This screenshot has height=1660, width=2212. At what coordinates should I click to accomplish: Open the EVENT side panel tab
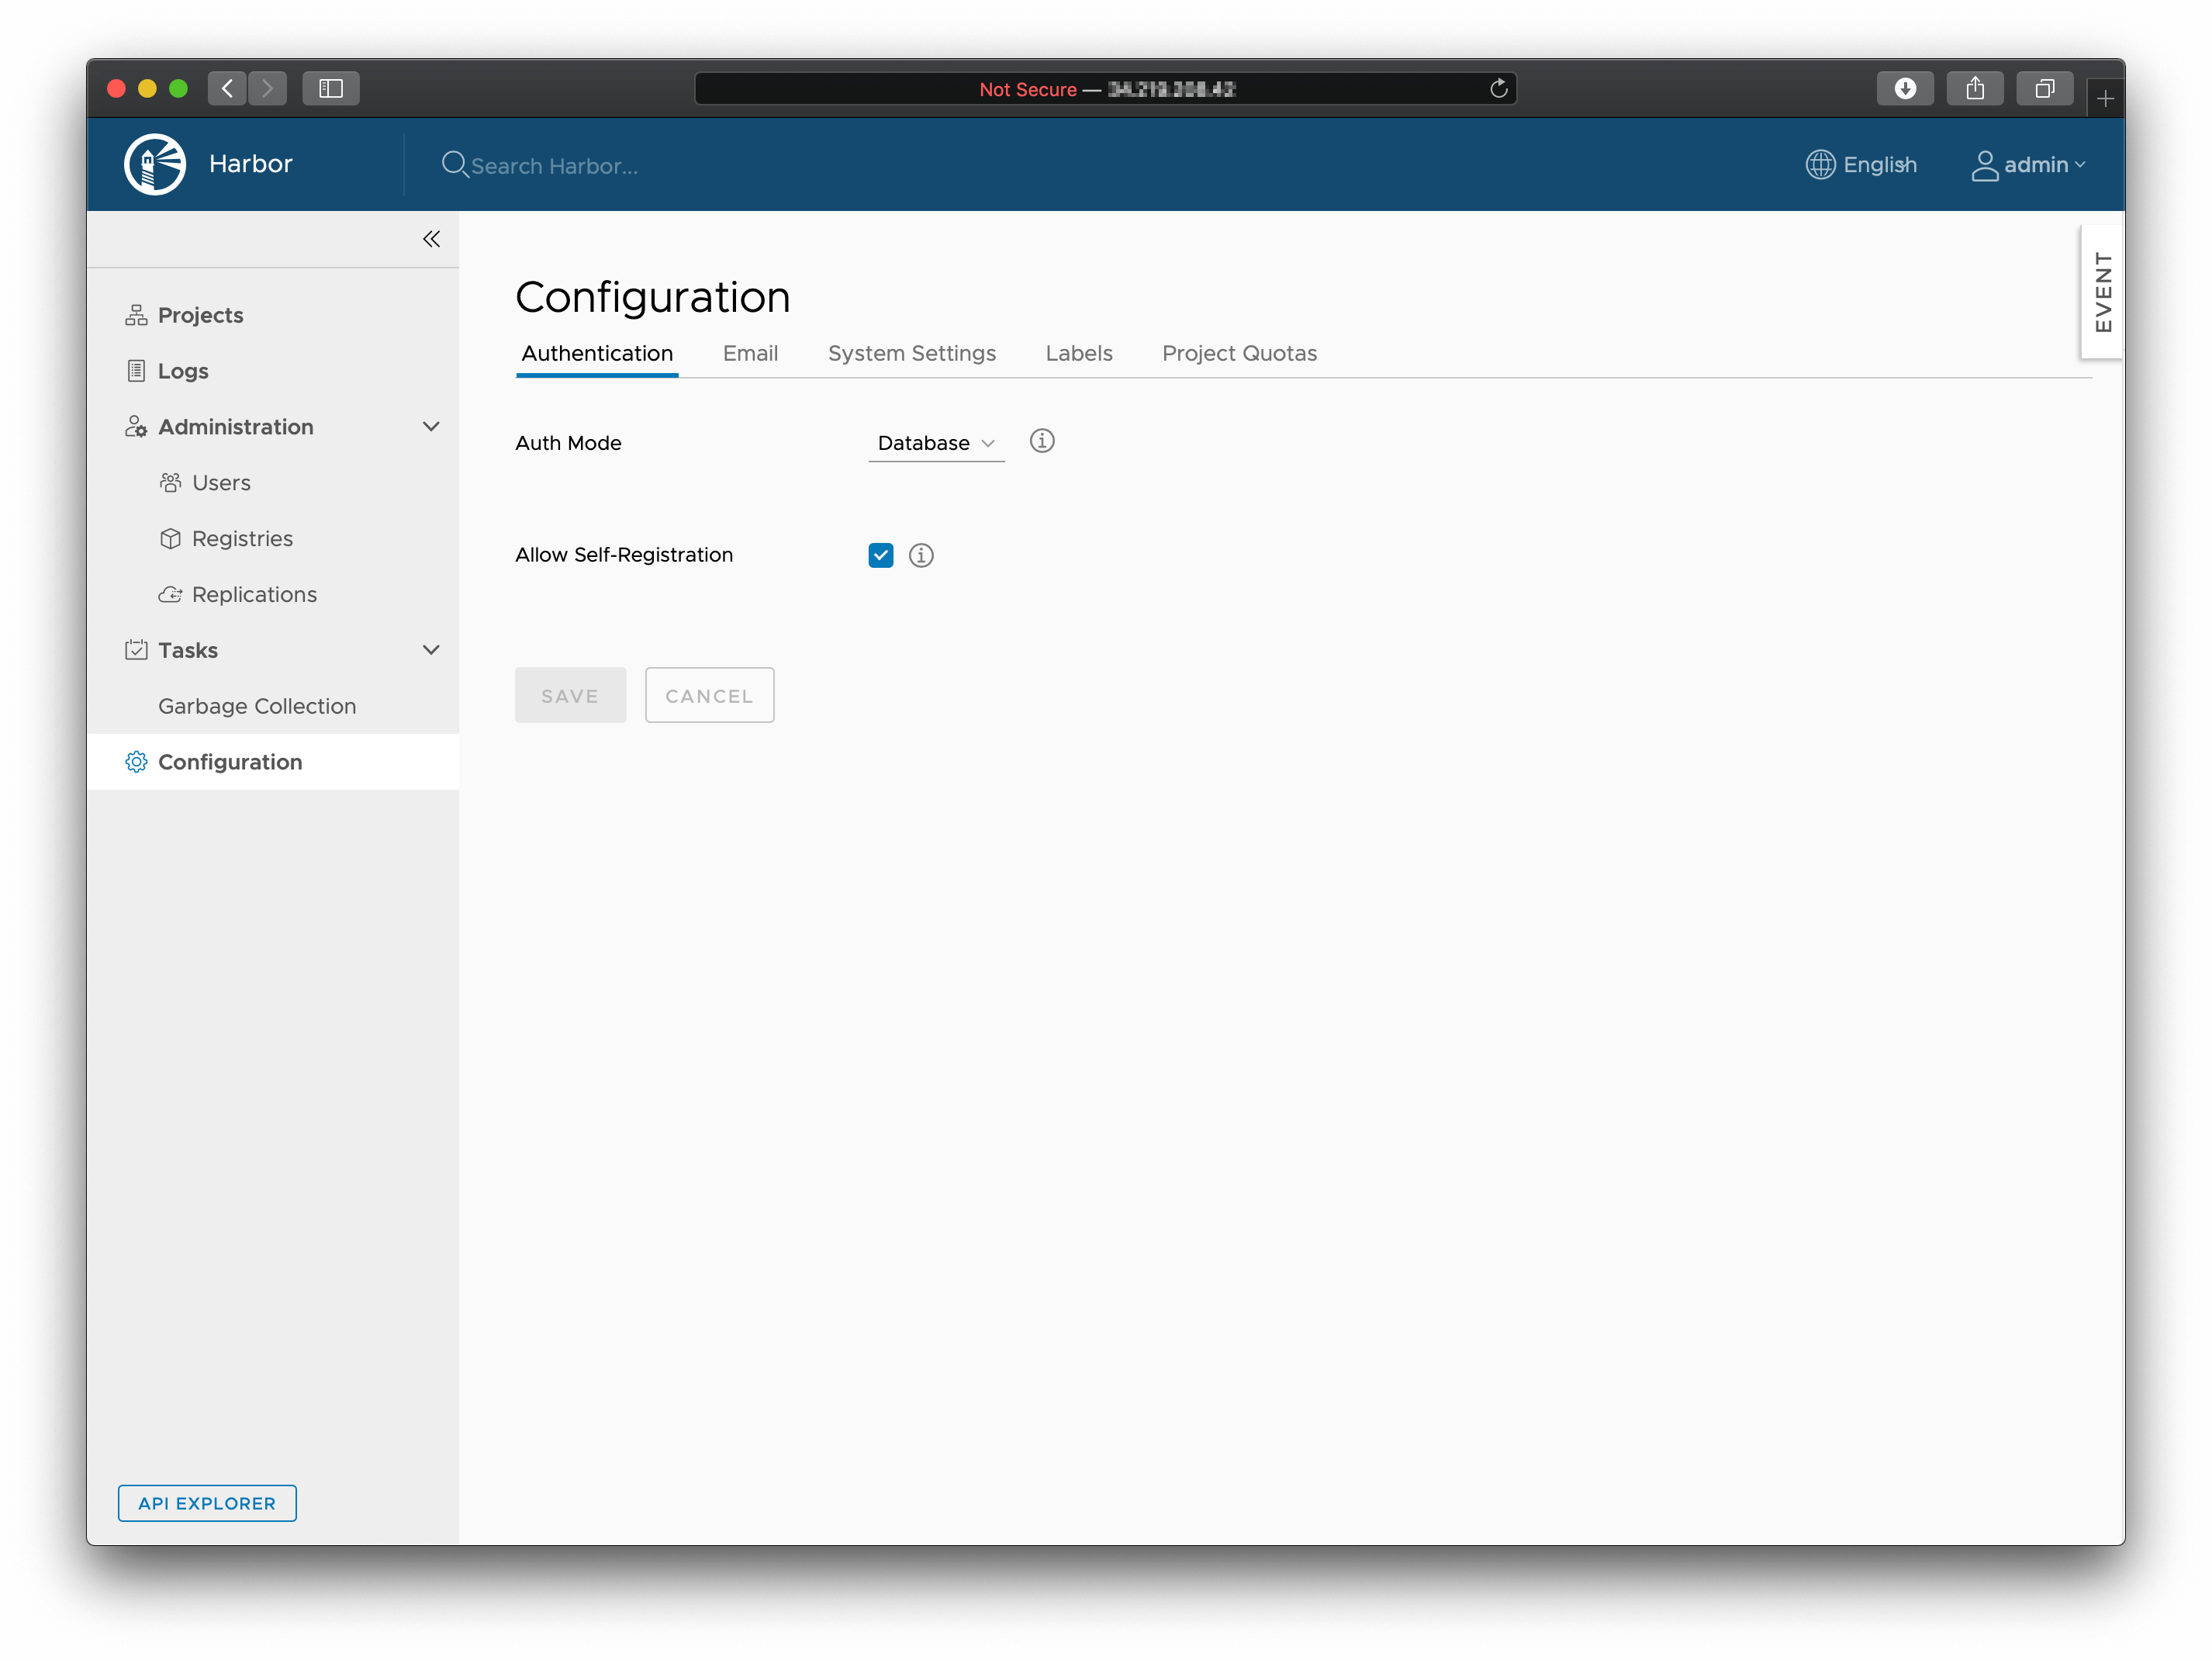pos(2103,292)
